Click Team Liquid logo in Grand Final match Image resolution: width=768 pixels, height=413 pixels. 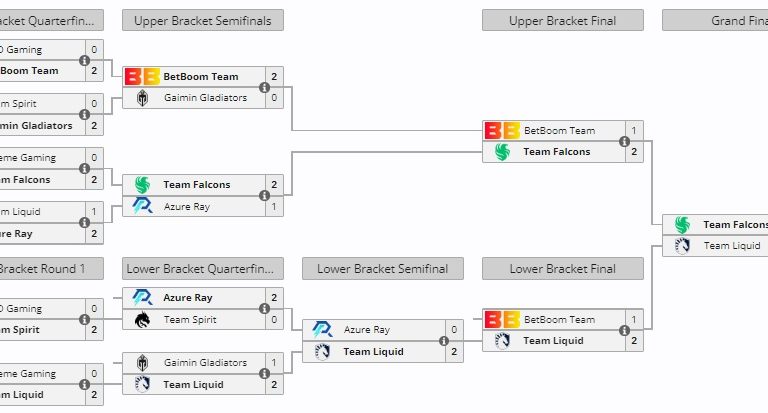pos(682,246)
